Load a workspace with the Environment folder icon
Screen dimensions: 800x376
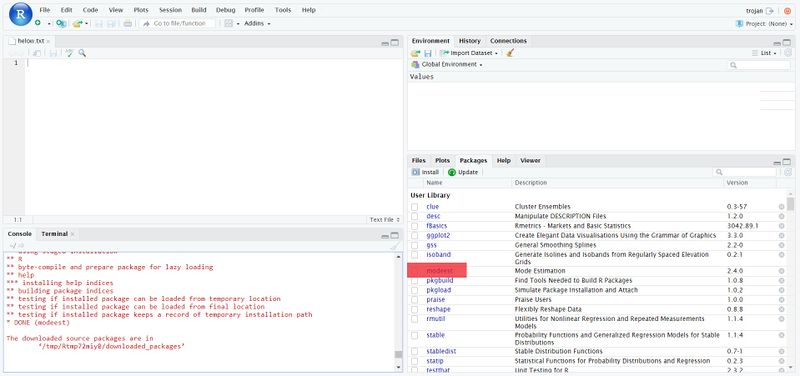coord(415,53)
